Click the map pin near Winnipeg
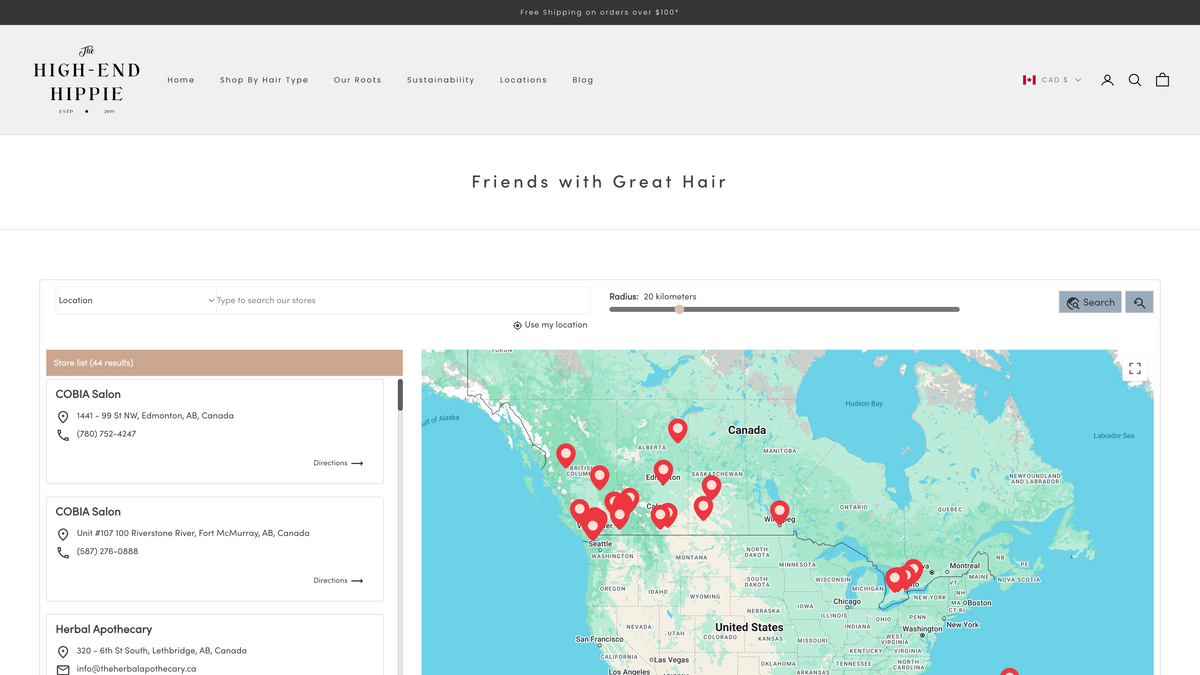Screen dimensions: 1200x675 779,510
